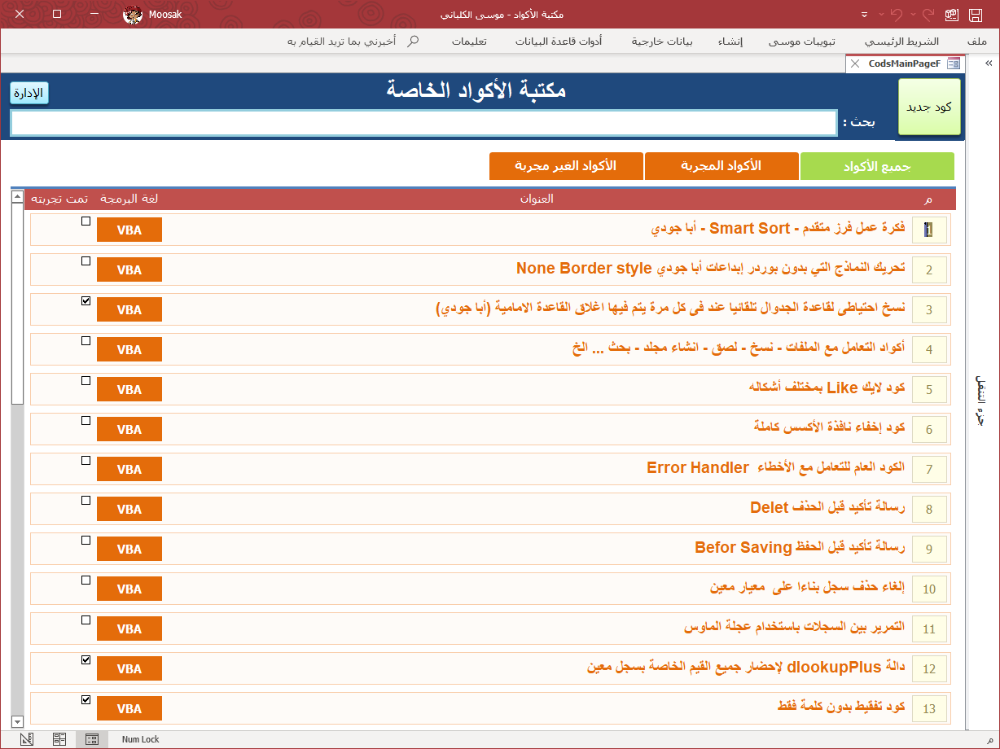Open the تبويبات موسى ribbon tab
1000x749 pixels.
(802, 41)
